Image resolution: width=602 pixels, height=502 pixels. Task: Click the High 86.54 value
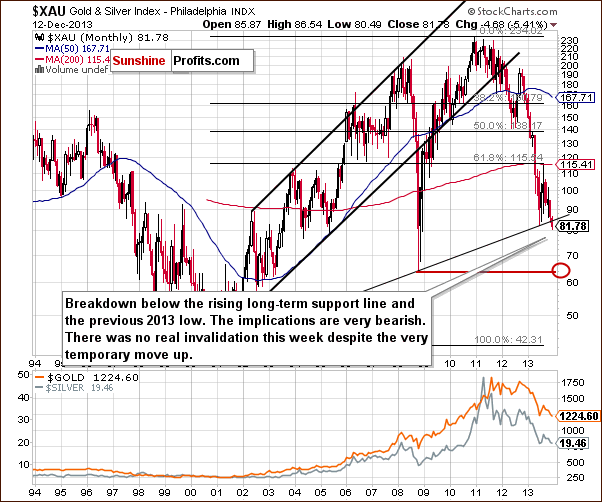[x=295, y=25]
